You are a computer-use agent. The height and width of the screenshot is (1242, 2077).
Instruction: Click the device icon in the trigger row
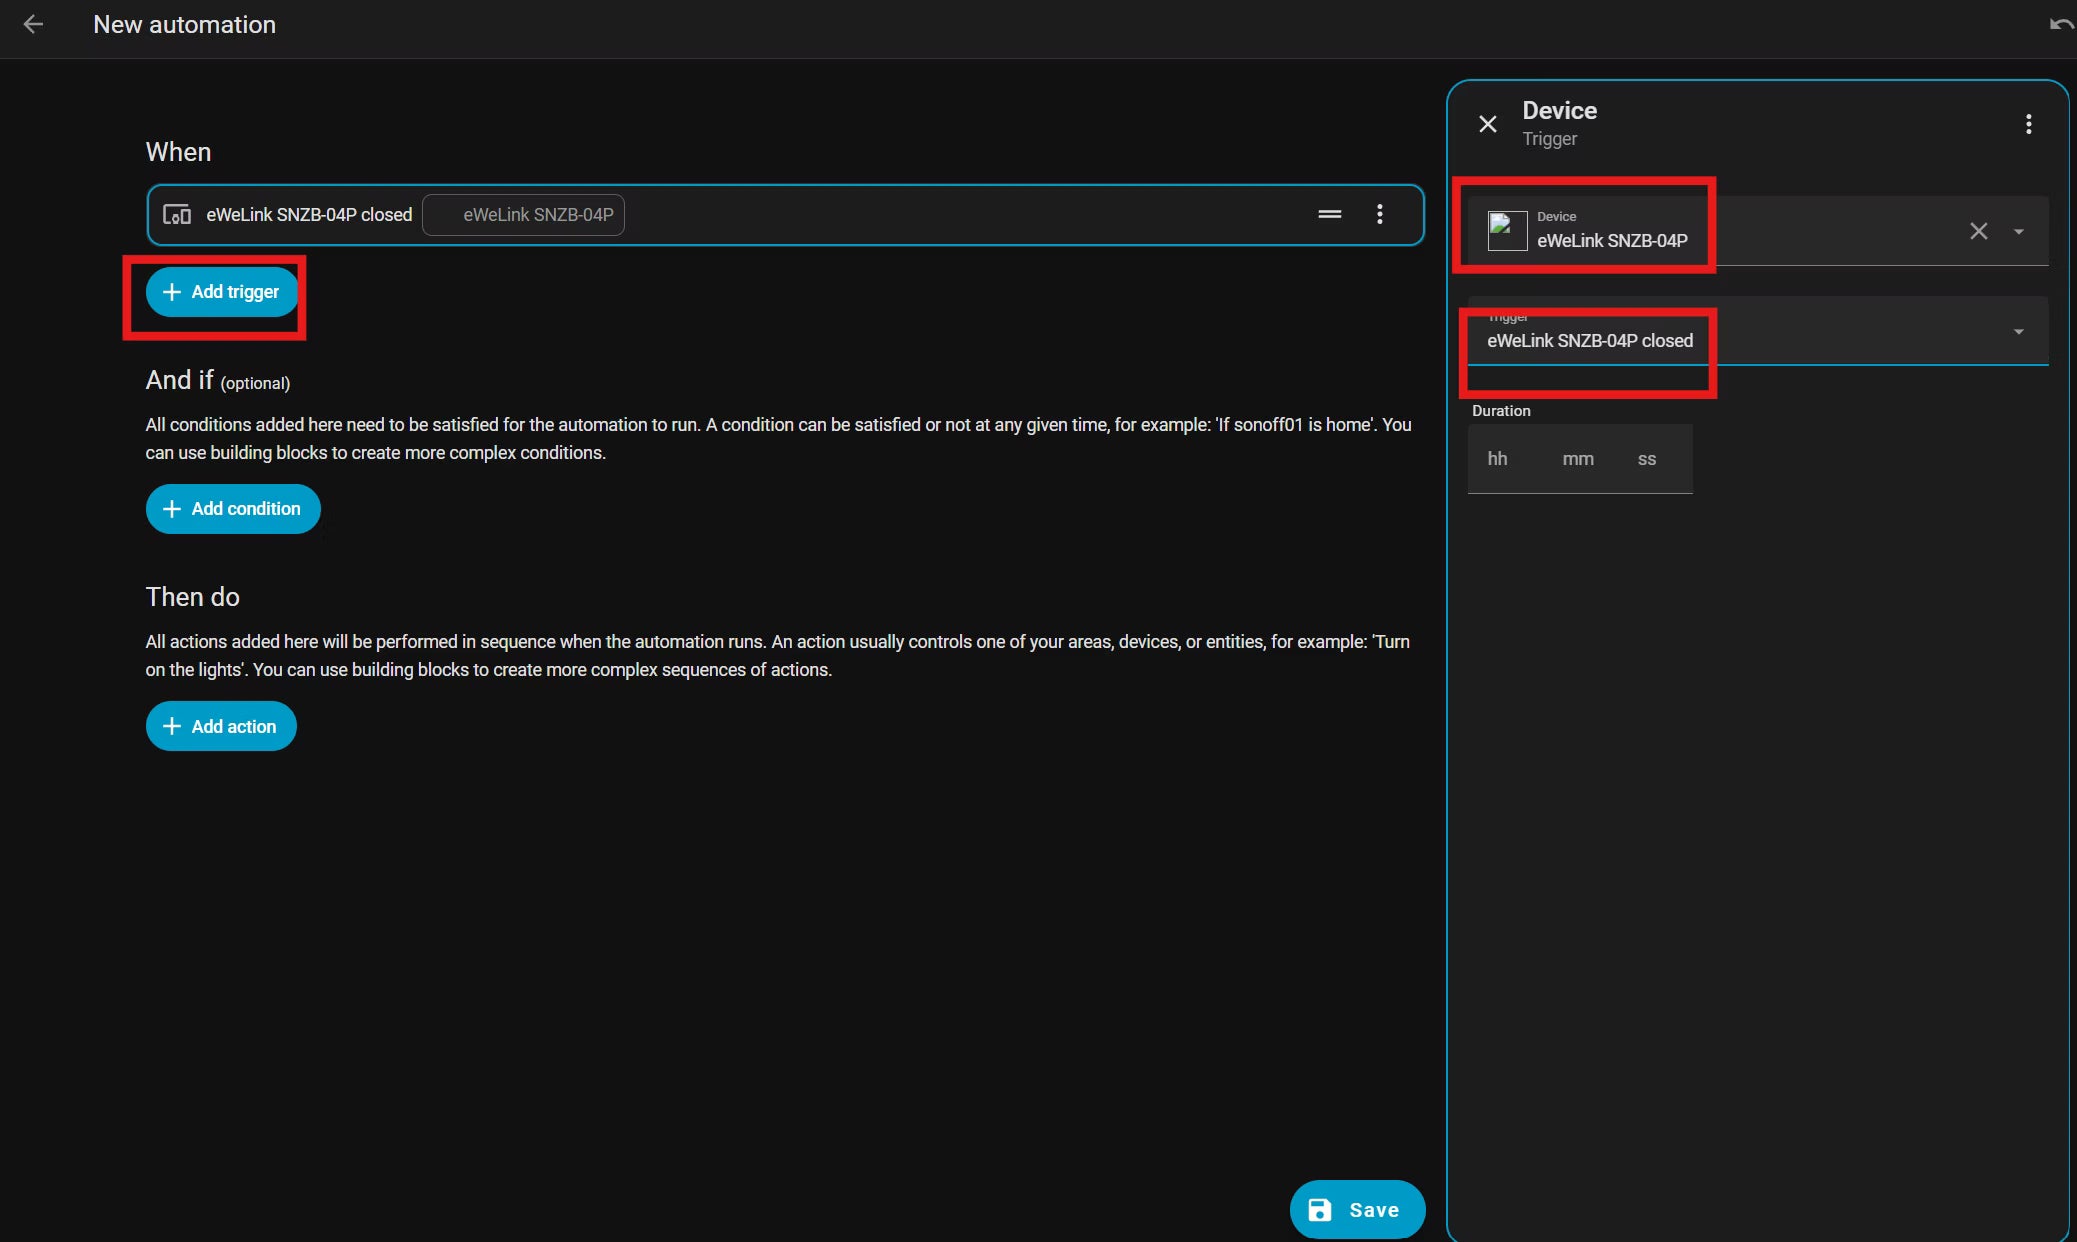[177, 214]
